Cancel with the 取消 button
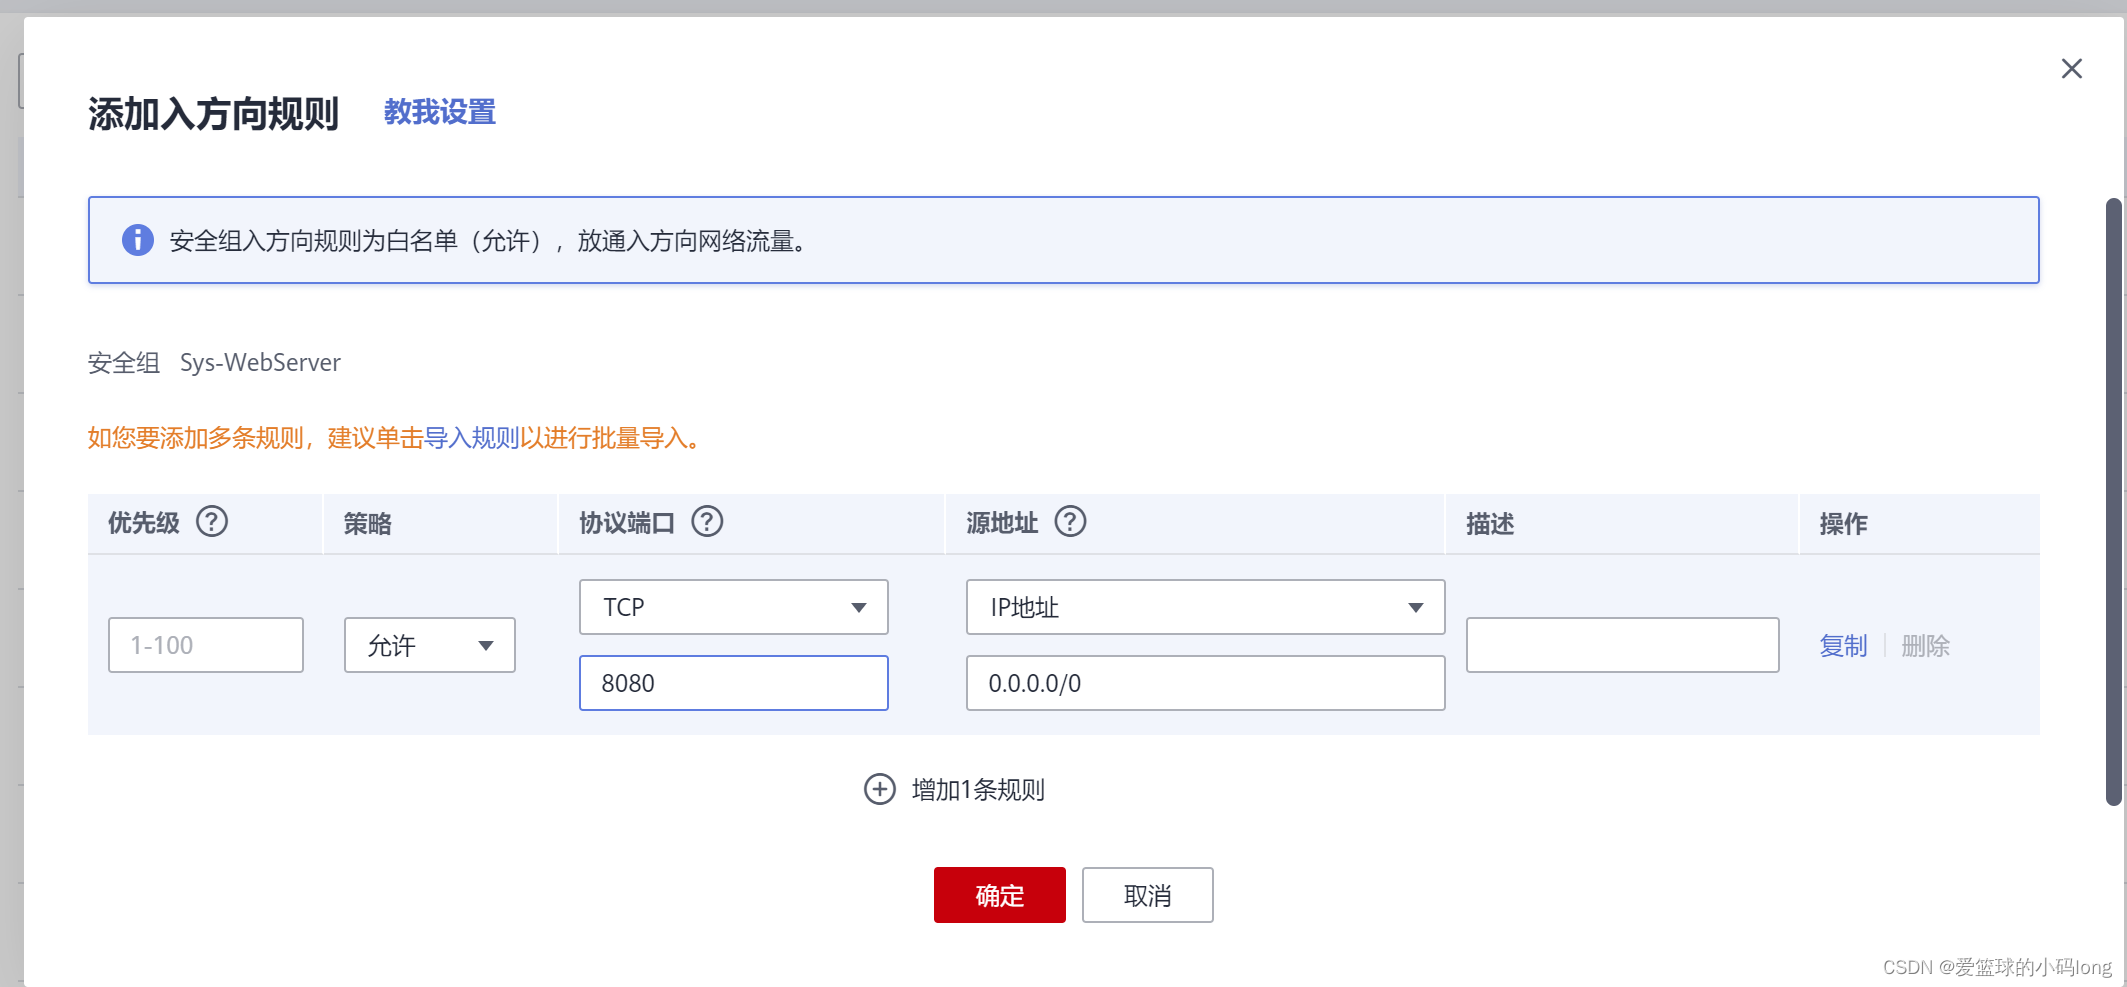Viewport: 2127px width, 987px height. pos(1148,895)
